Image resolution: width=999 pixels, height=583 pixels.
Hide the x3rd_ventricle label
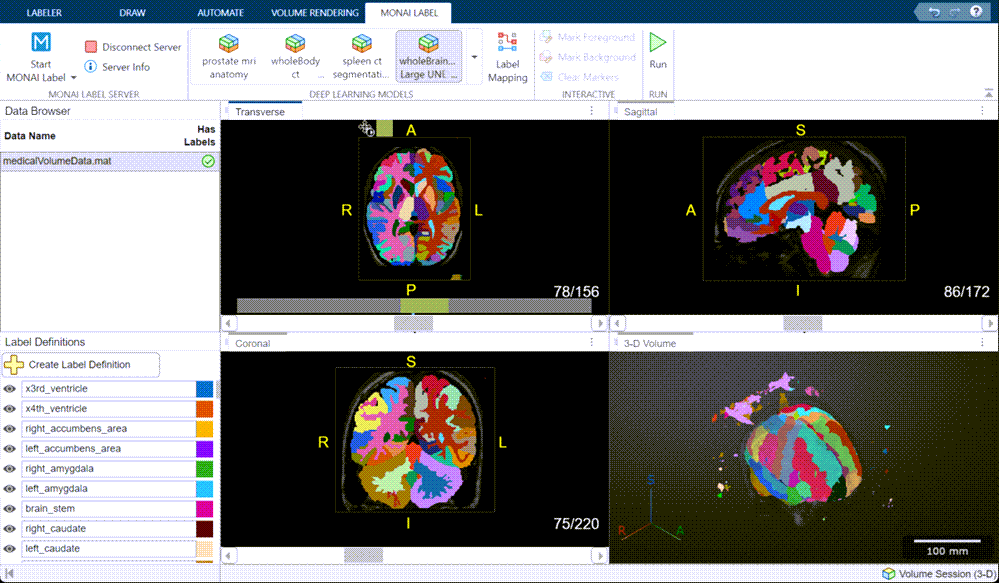tap(10, 389)
